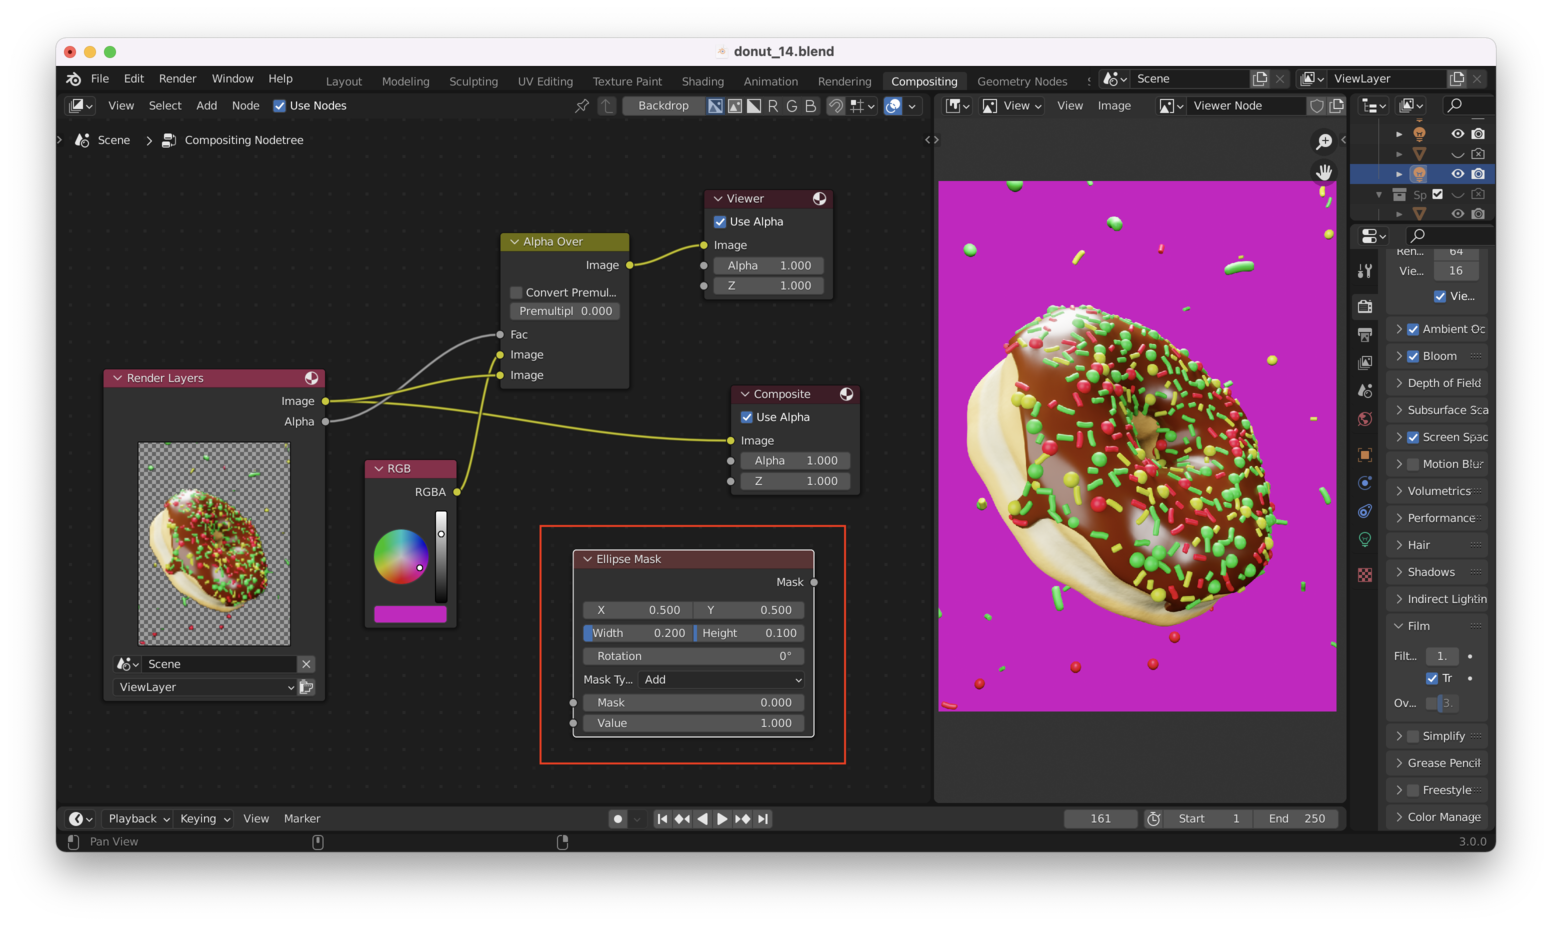Viewport: 1552px width, 926px height.
Task: Switch to the Shading workspace tab
Action: click(x=702, y=82)
